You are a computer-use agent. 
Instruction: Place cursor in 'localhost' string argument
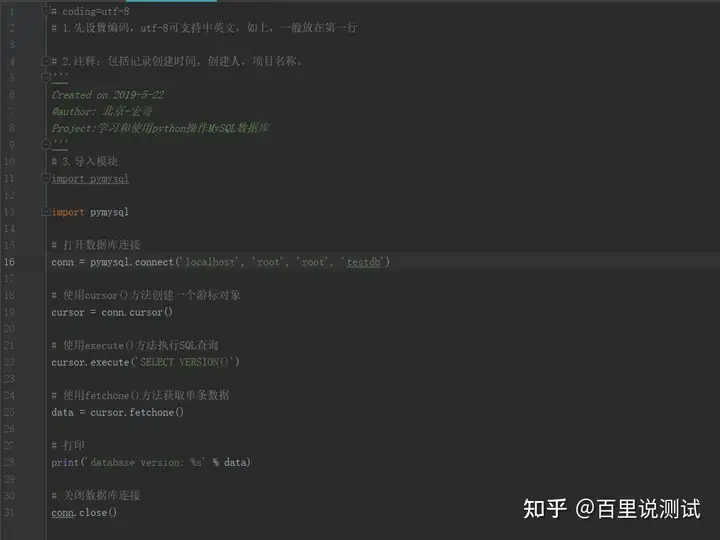point(209,262)
